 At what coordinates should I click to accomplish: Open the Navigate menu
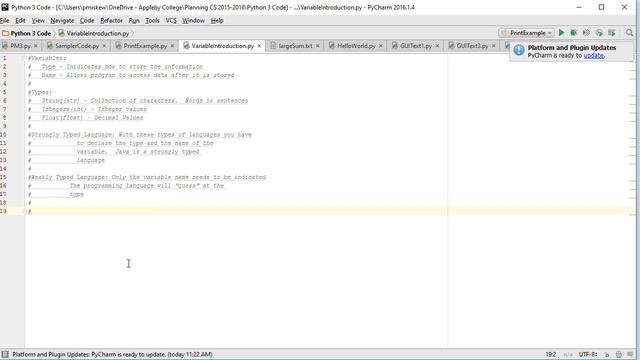62,20
